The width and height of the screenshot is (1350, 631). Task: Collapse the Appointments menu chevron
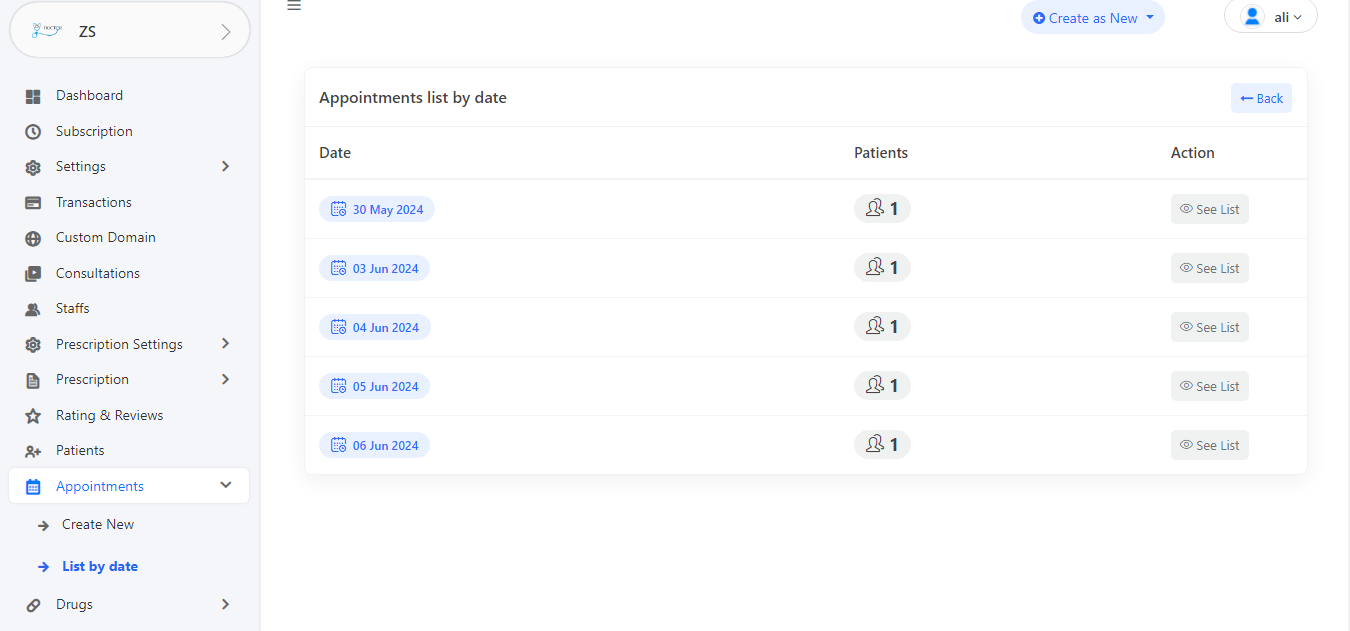[225, 485]
